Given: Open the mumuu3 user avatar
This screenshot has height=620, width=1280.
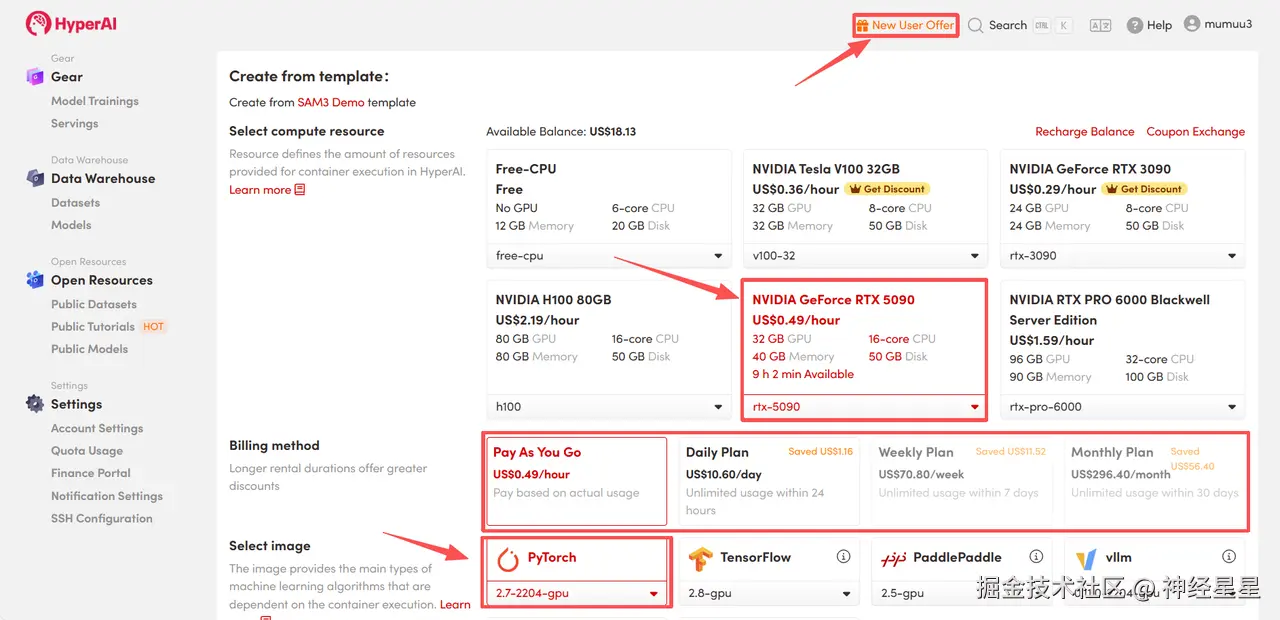Looking at the screenshot, I should point(1192,24).
